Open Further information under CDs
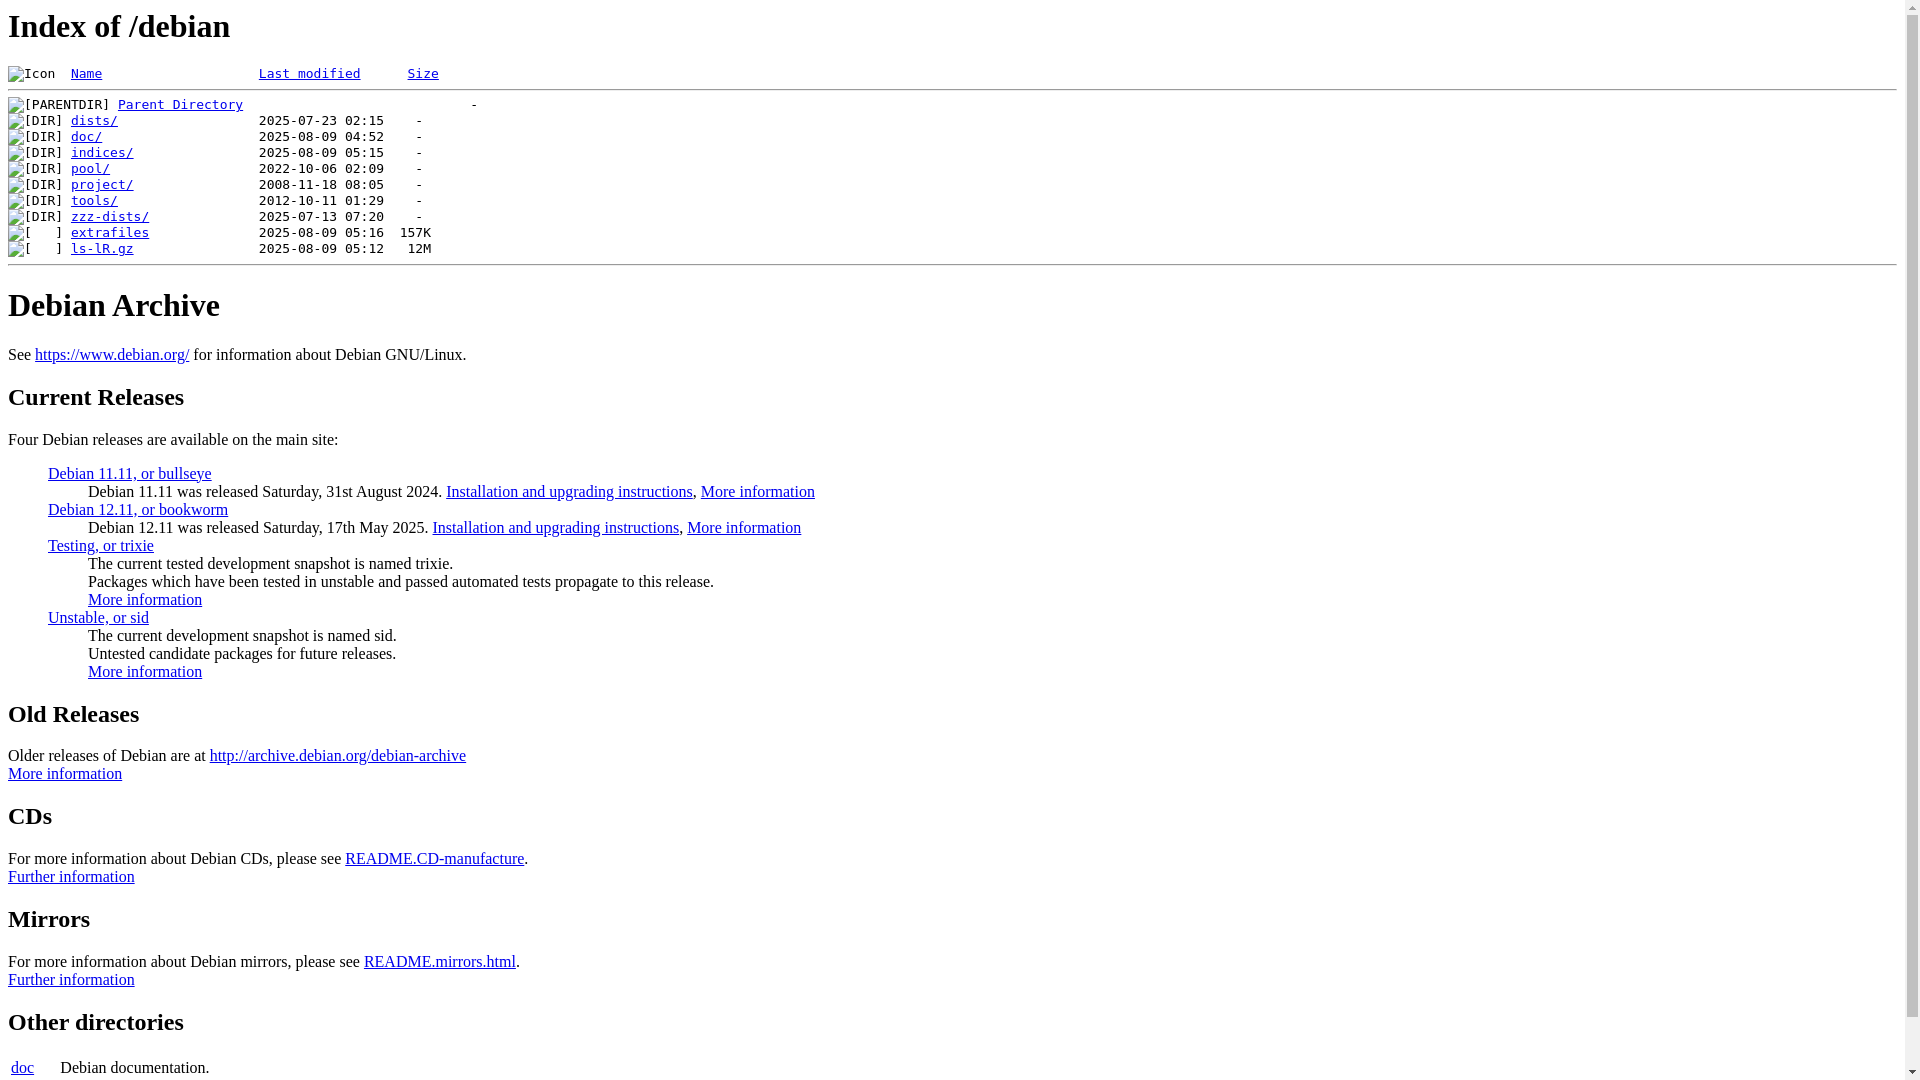The image size is (1920, 1080). pyautogui.click(x=71, y=877)
